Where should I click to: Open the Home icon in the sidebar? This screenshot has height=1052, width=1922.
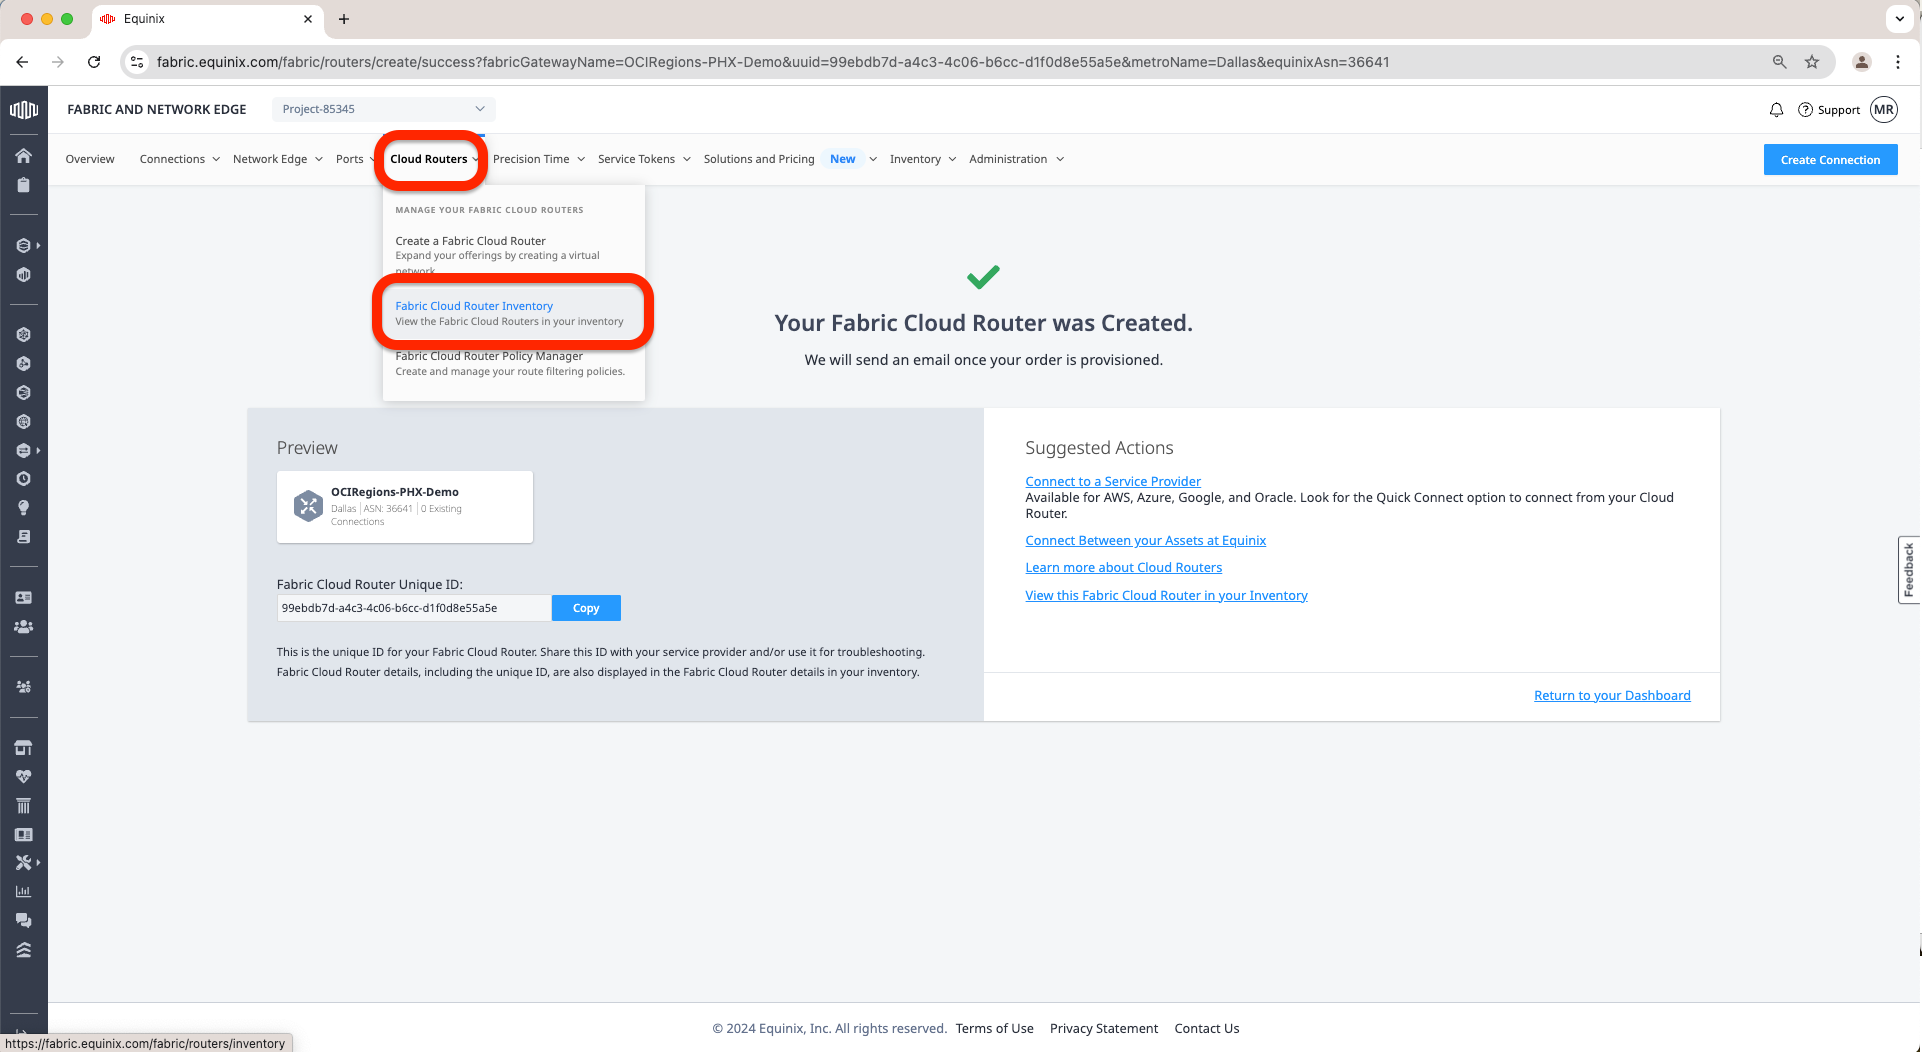pos(23,155)
